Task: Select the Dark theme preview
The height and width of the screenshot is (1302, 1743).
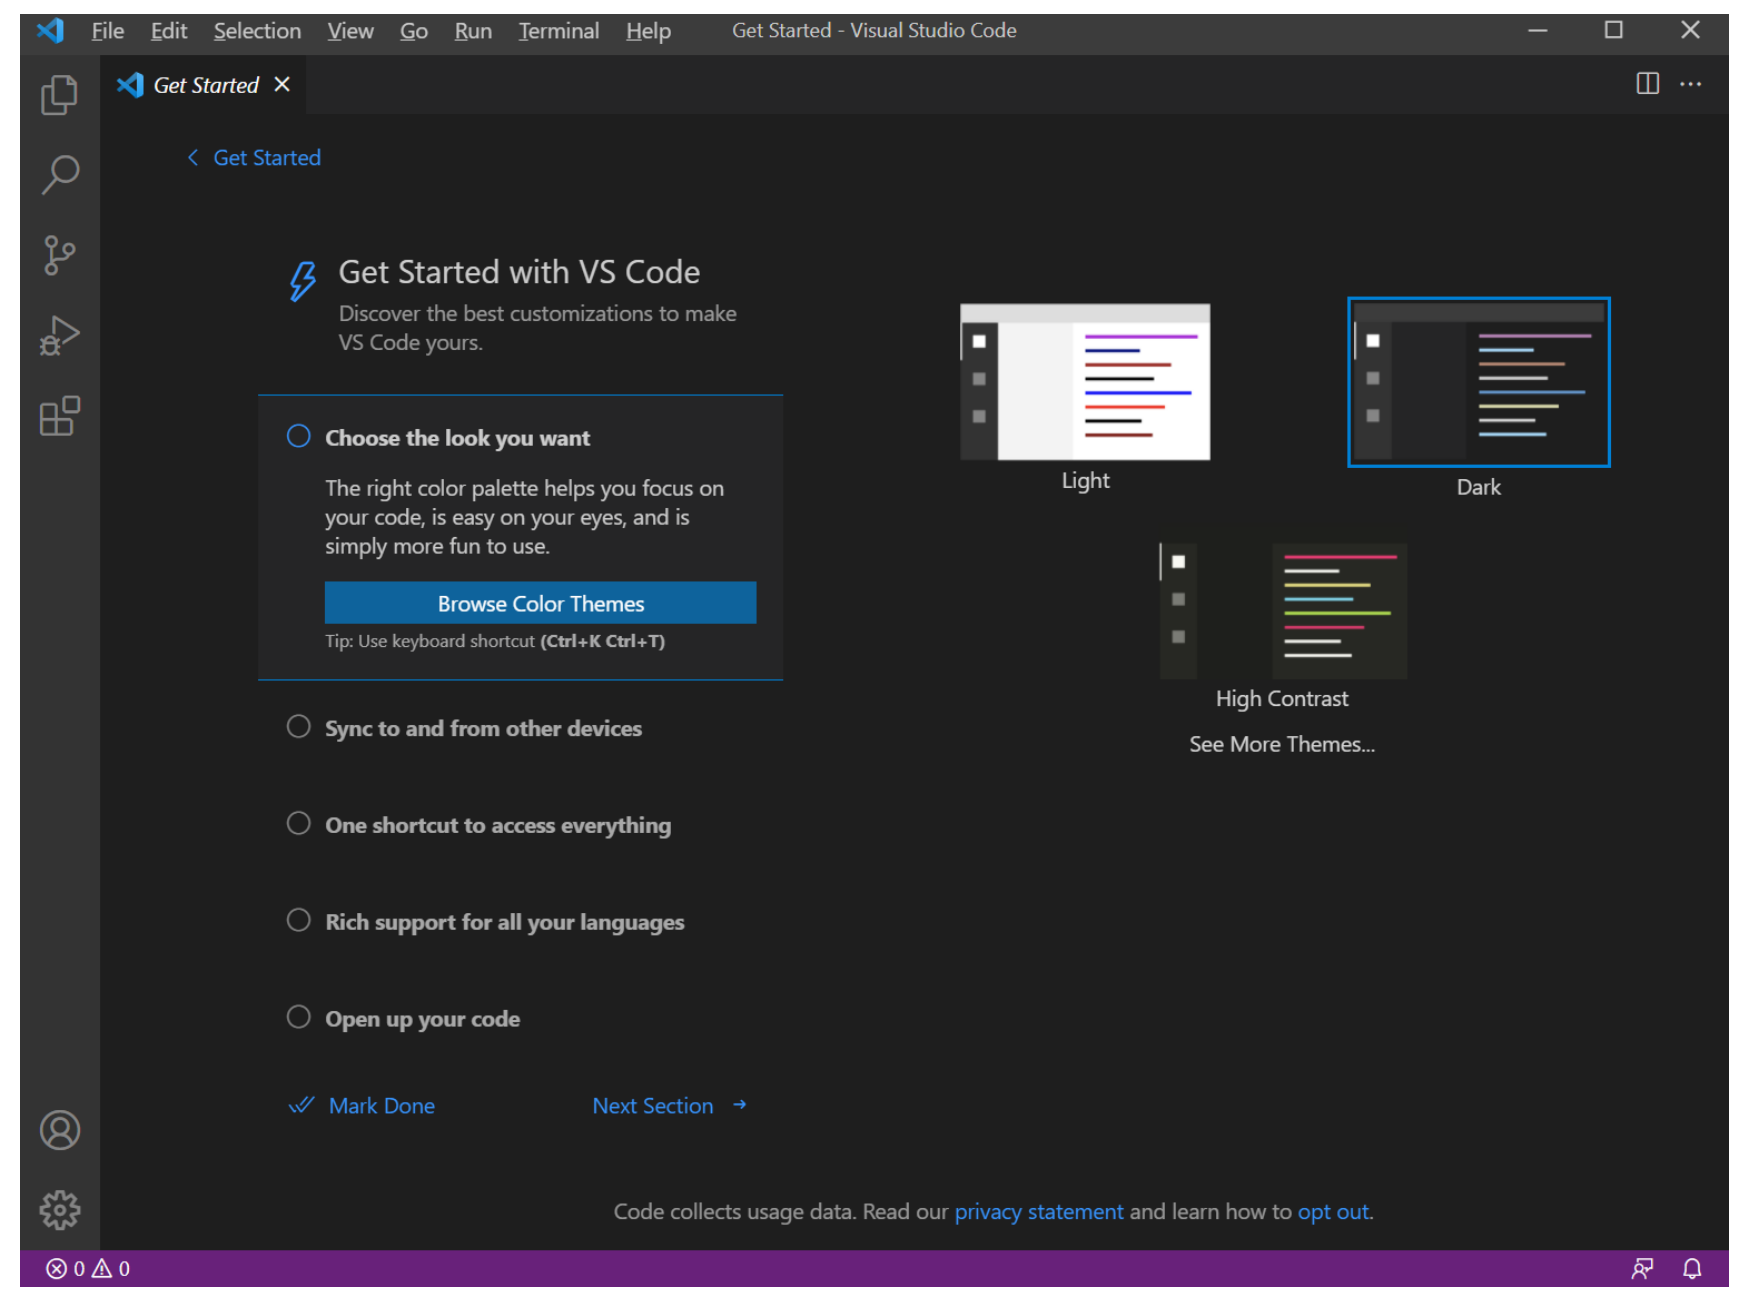Action: pyautogui.click(x=1478, y=382)
